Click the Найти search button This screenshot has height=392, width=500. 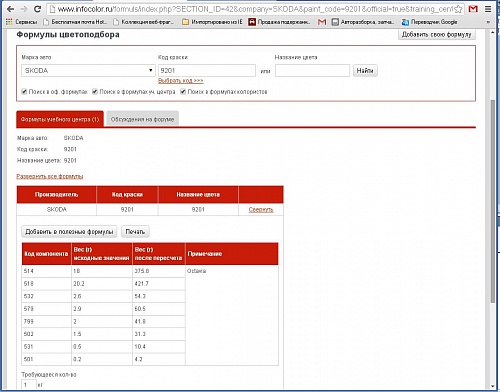[x=365, y=70]
